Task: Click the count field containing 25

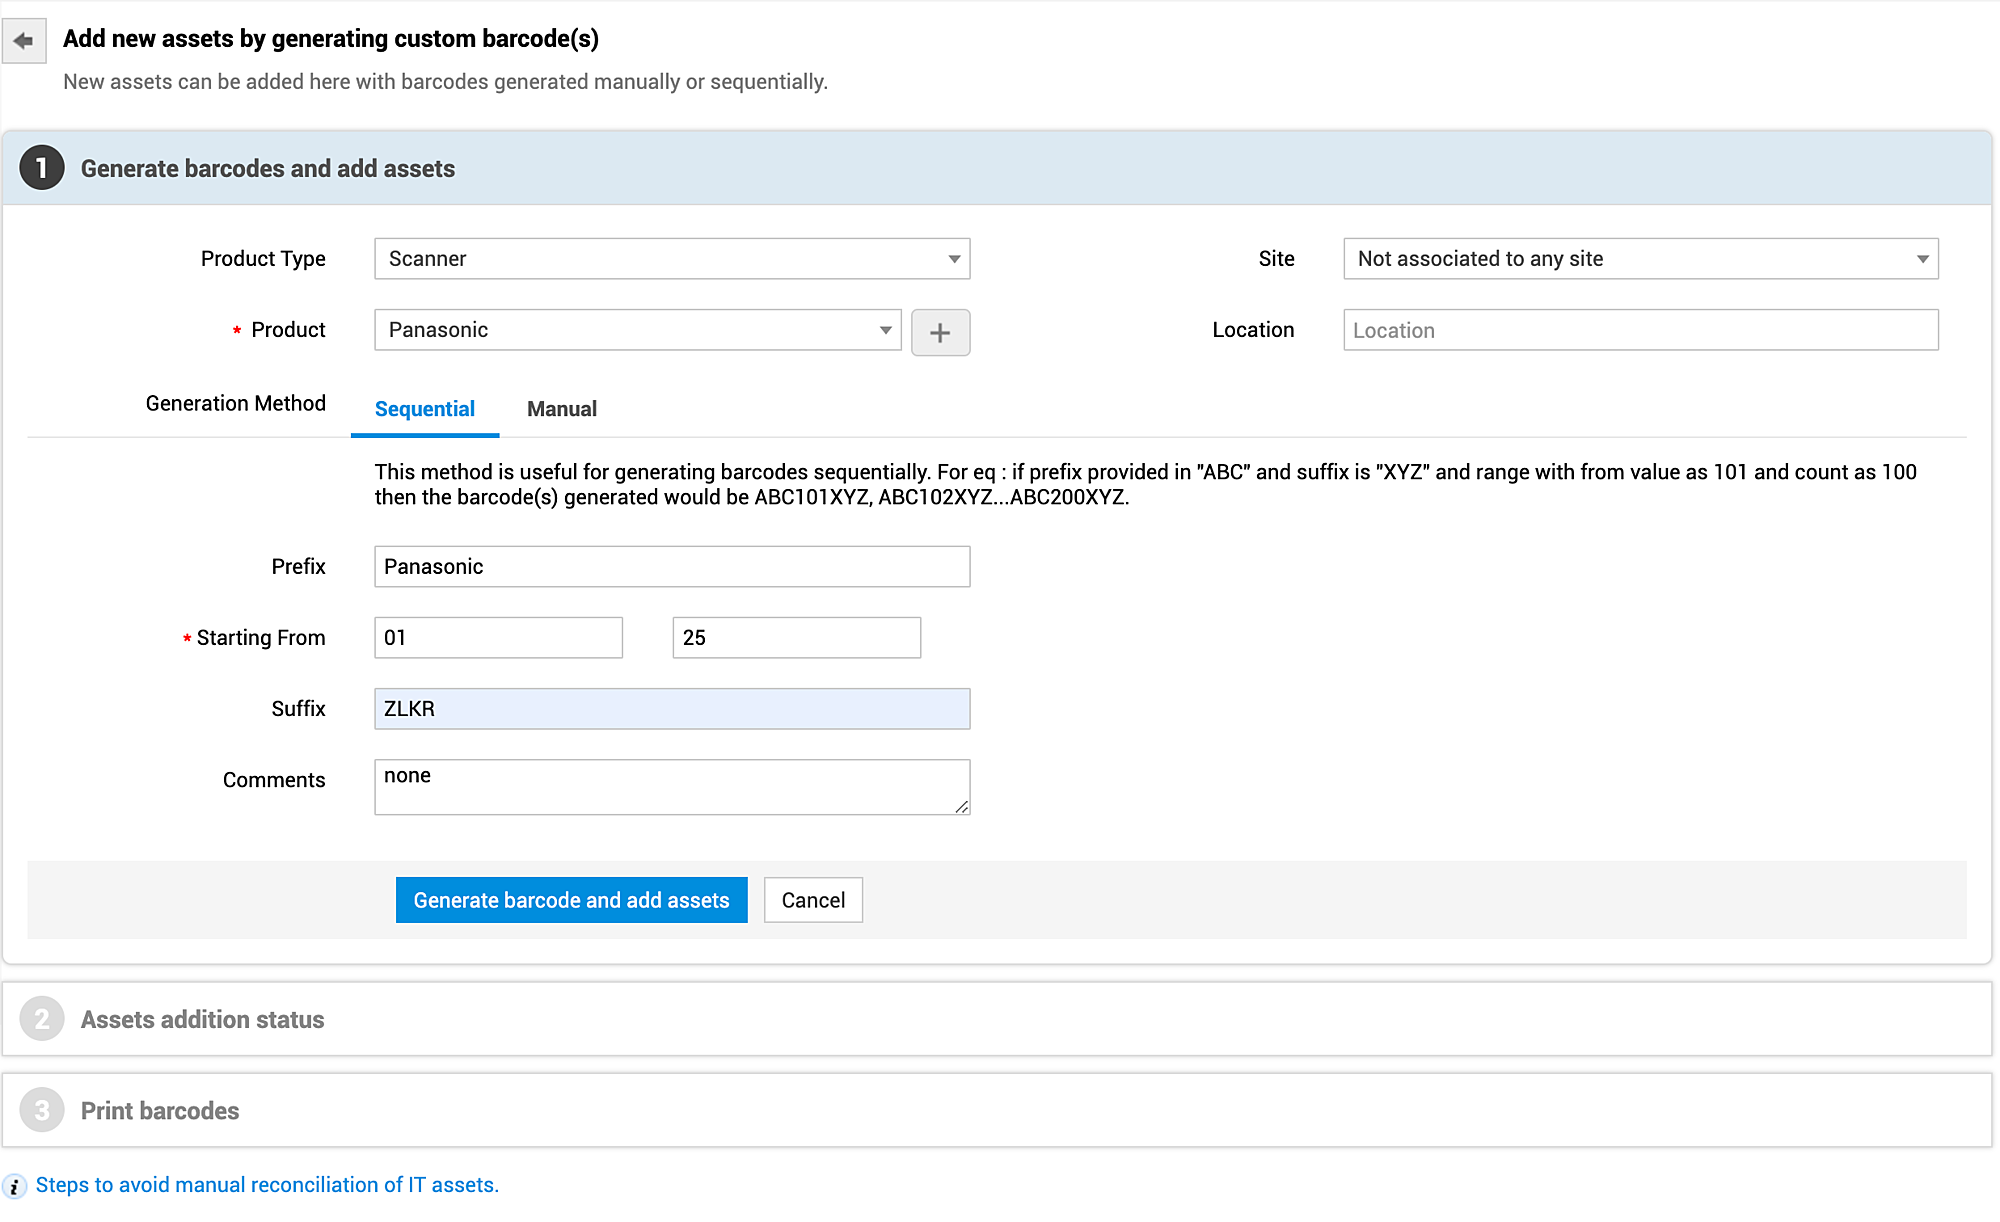Action: (x=796, y=638)
